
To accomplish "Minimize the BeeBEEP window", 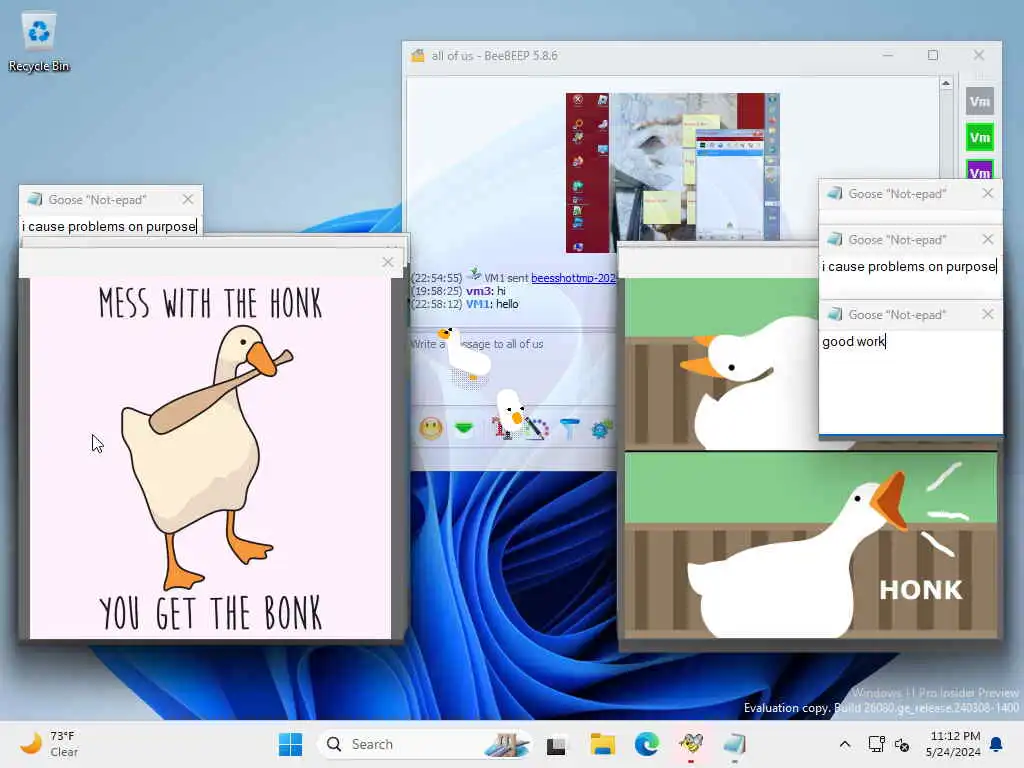I will click(888, 56).
